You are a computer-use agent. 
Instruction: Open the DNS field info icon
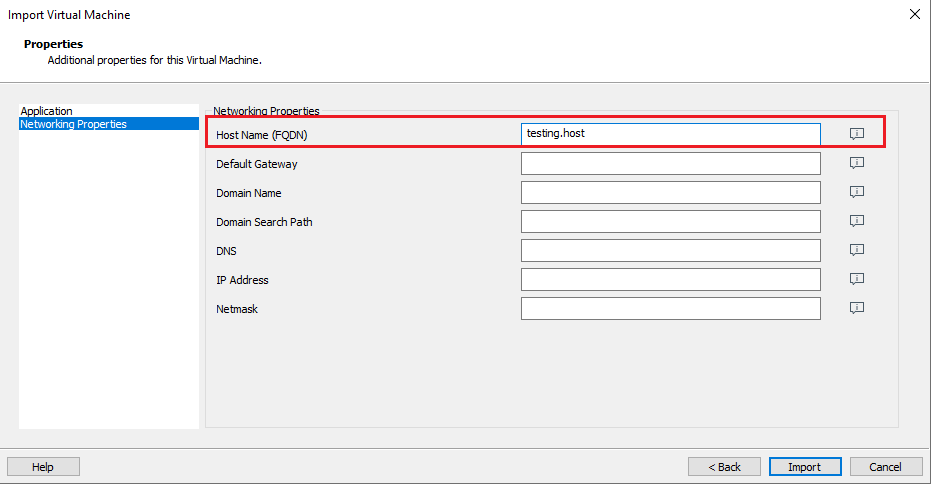856,250
